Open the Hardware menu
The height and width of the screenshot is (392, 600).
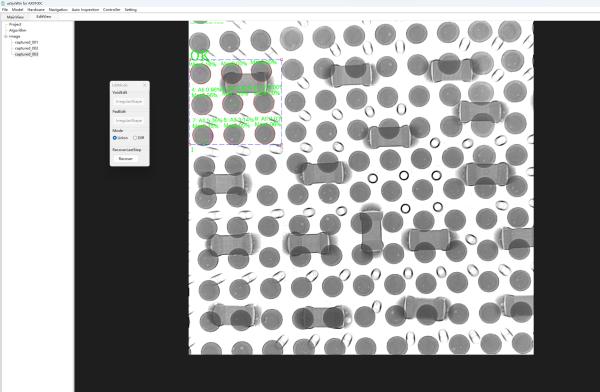(36, 10)
